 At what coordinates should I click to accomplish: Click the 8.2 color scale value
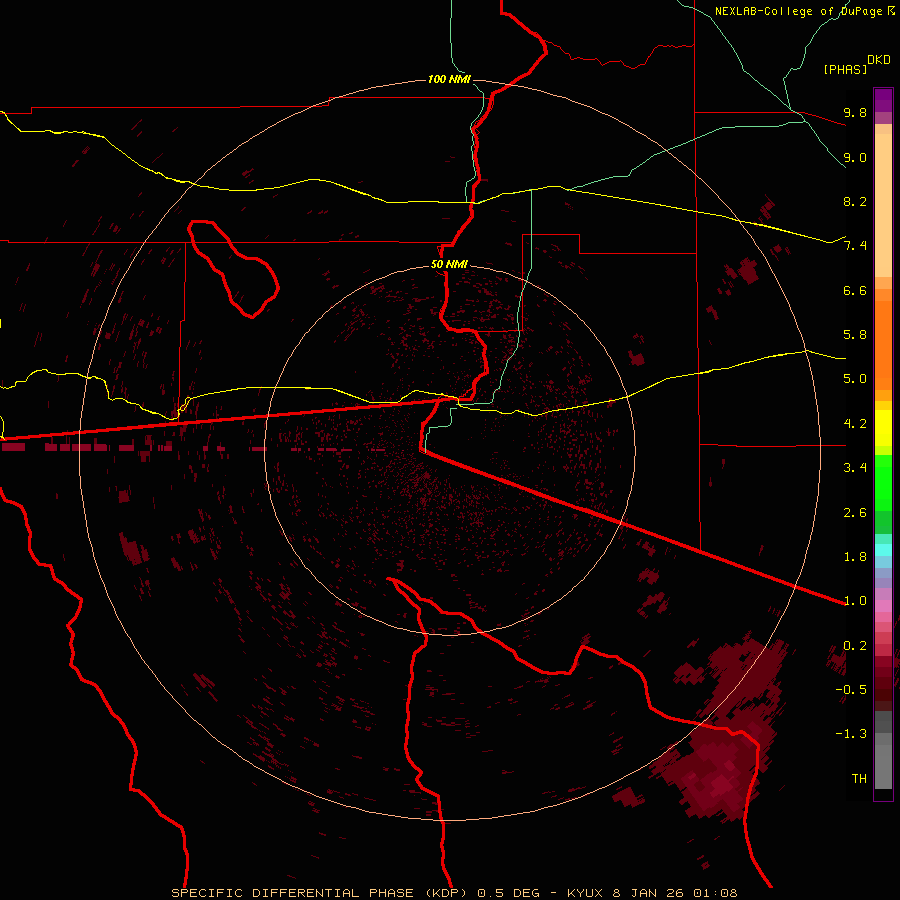tap(855, 201)
